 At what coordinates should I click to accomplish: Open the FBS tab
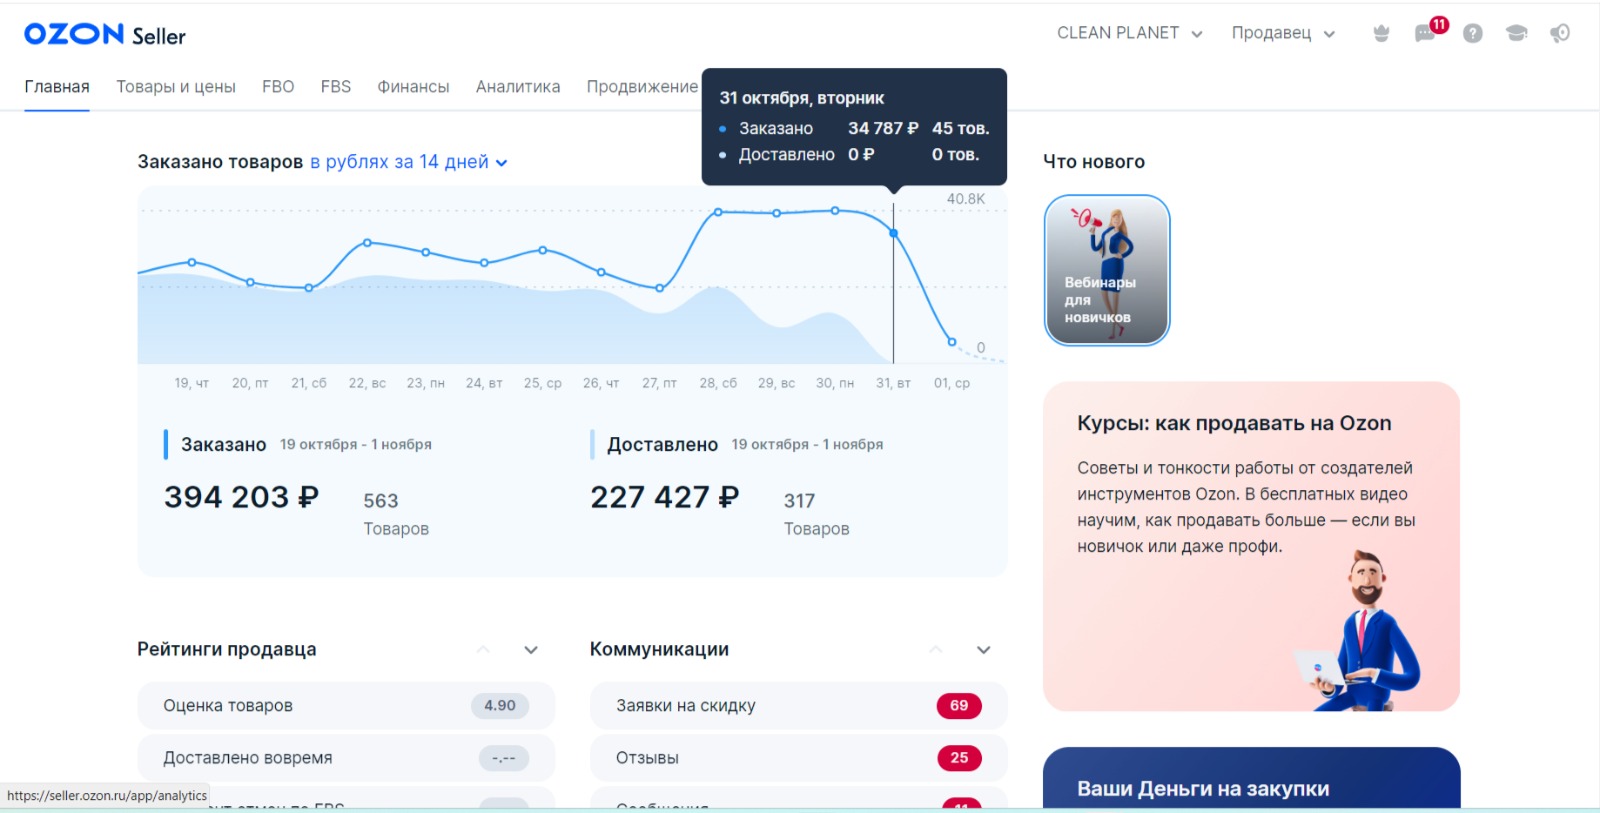click(336, 87)
